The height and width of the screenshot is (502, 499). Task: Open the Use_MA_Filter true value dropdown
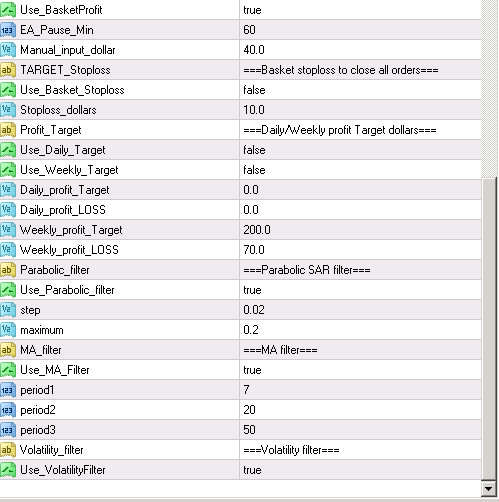click(x=360, y=370)
